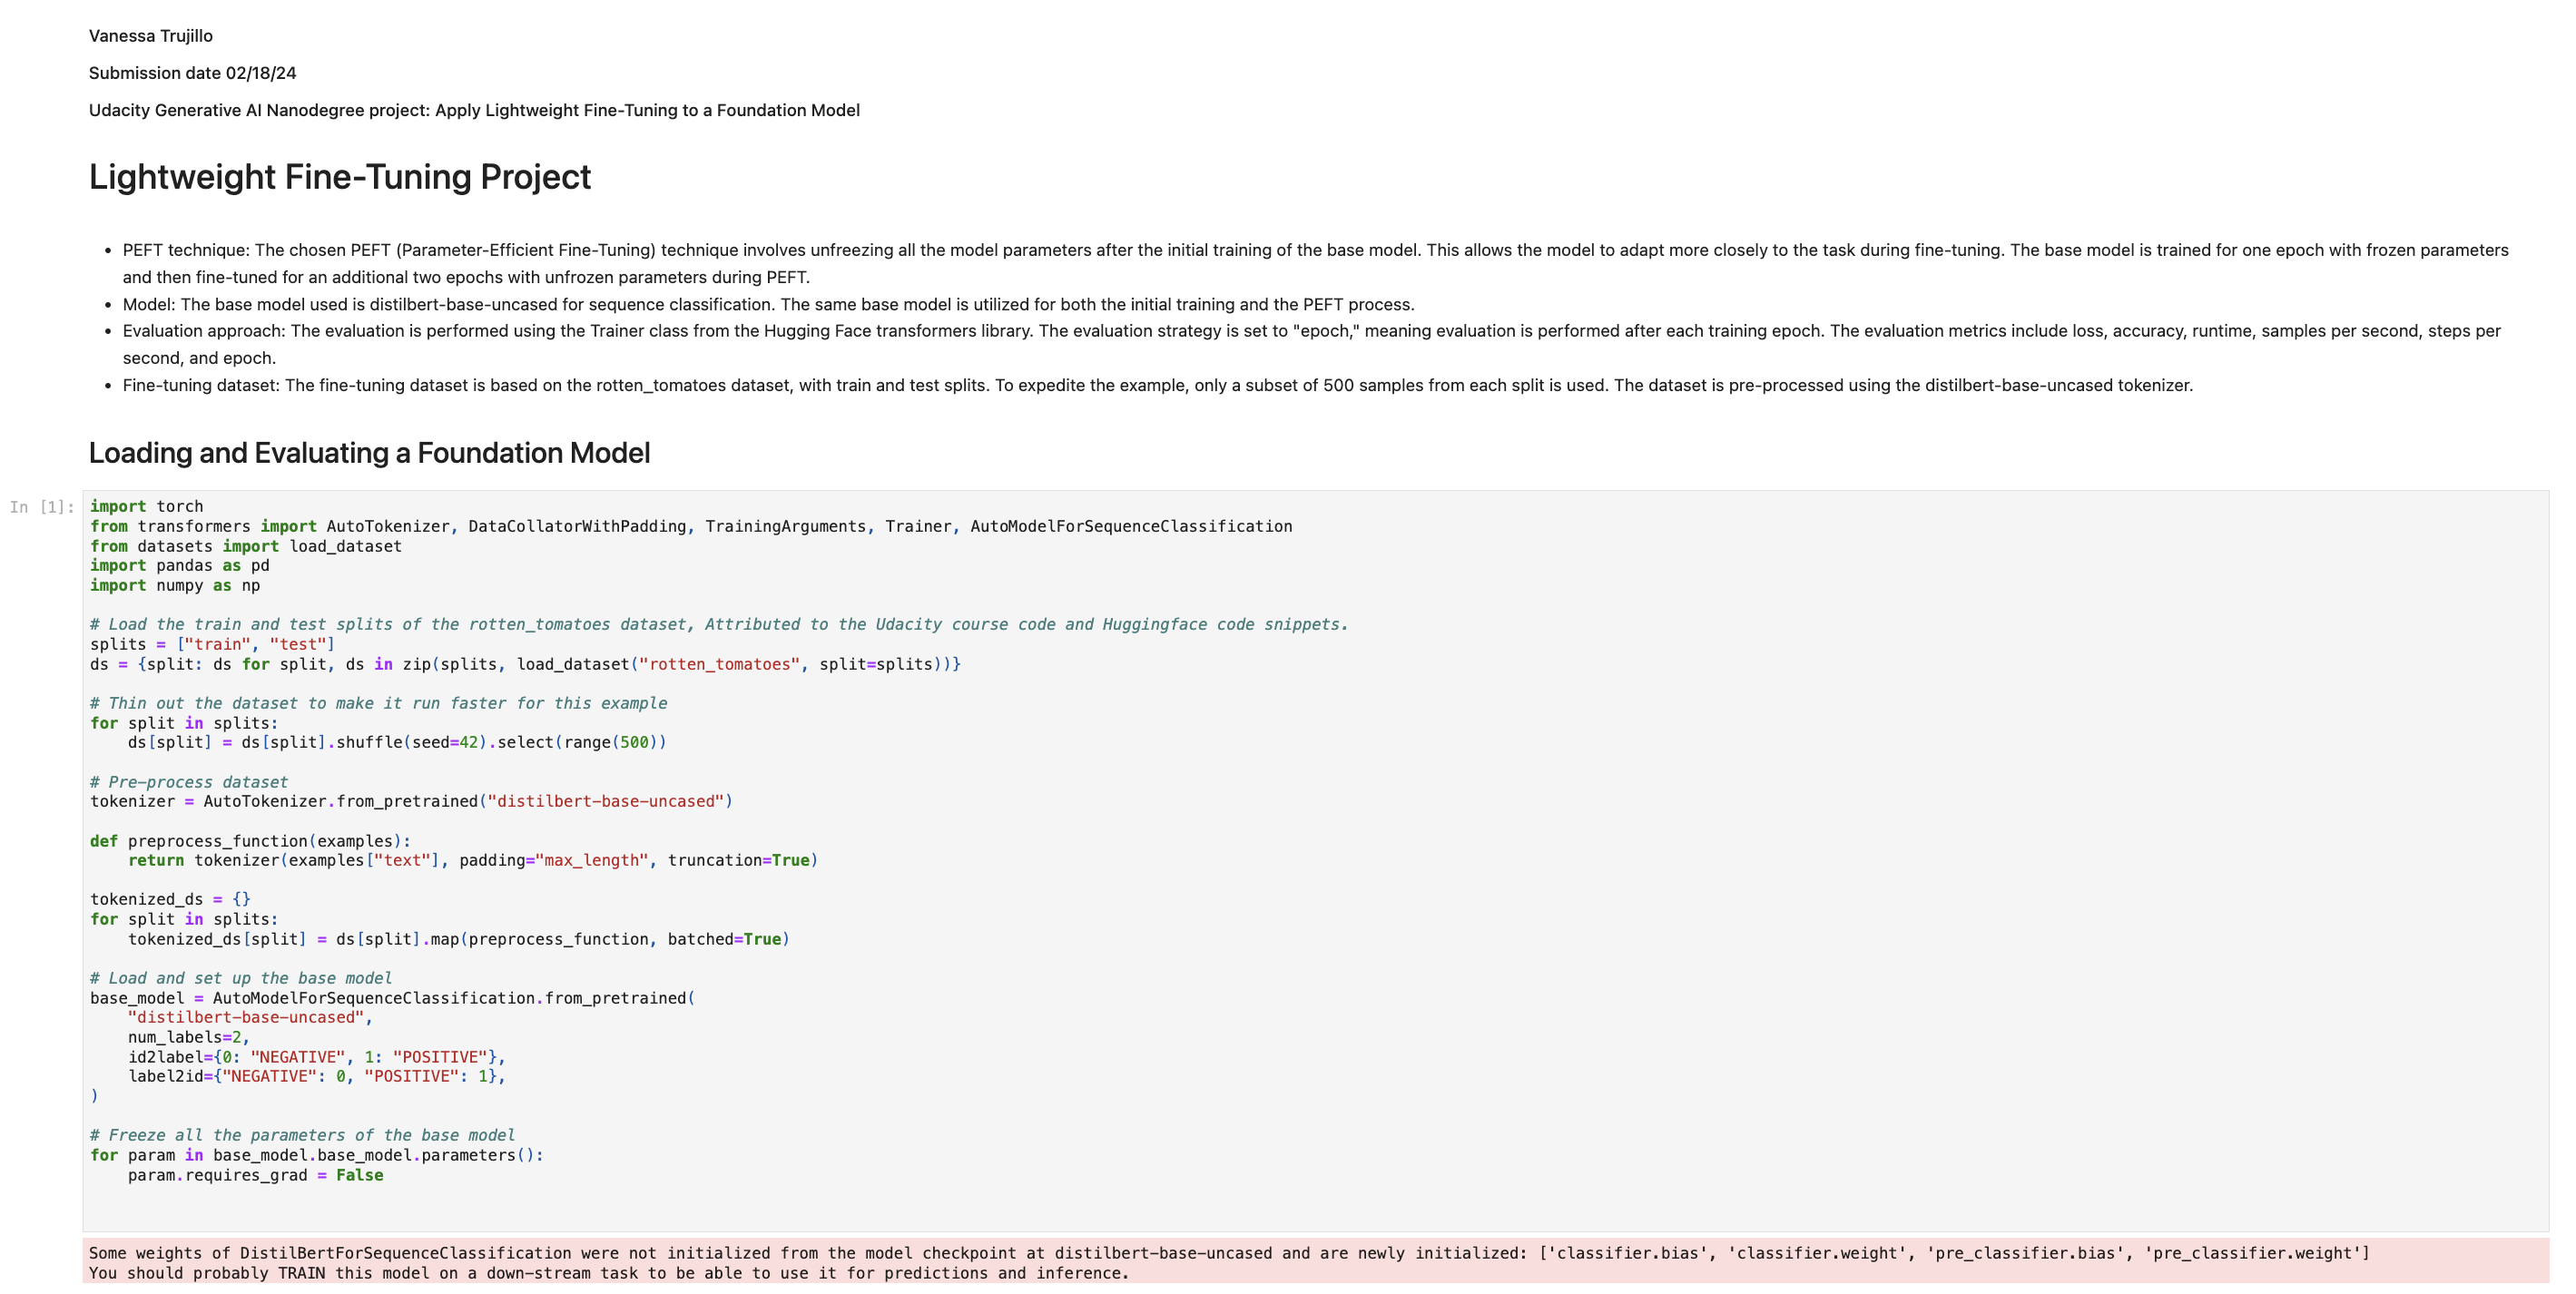This screenshot has width=2576, height=1294.
Task: Click the import torch code line
Action: (x=146, y=506)
